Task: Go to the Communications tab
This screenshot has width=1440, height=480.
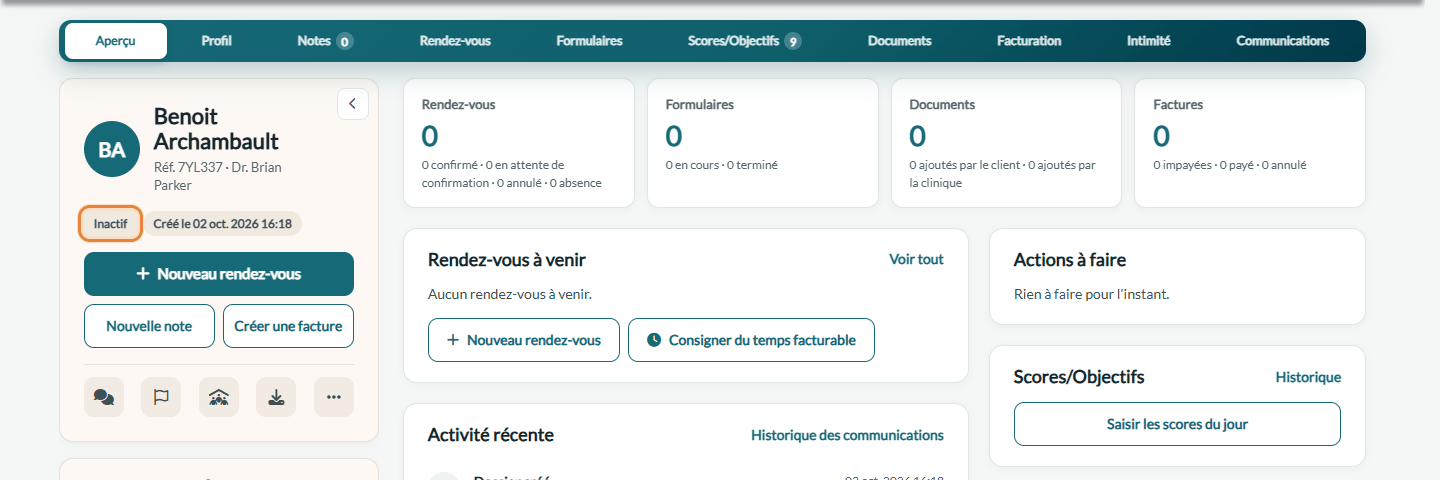Action: [1283, 41]
